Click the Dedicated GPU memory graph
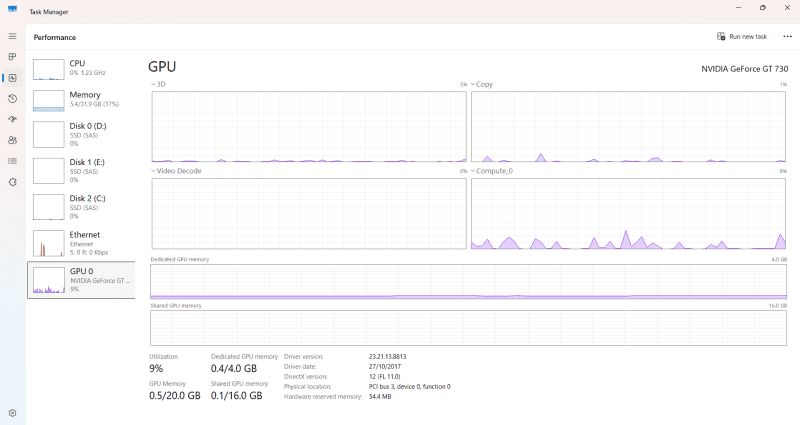 468,281
